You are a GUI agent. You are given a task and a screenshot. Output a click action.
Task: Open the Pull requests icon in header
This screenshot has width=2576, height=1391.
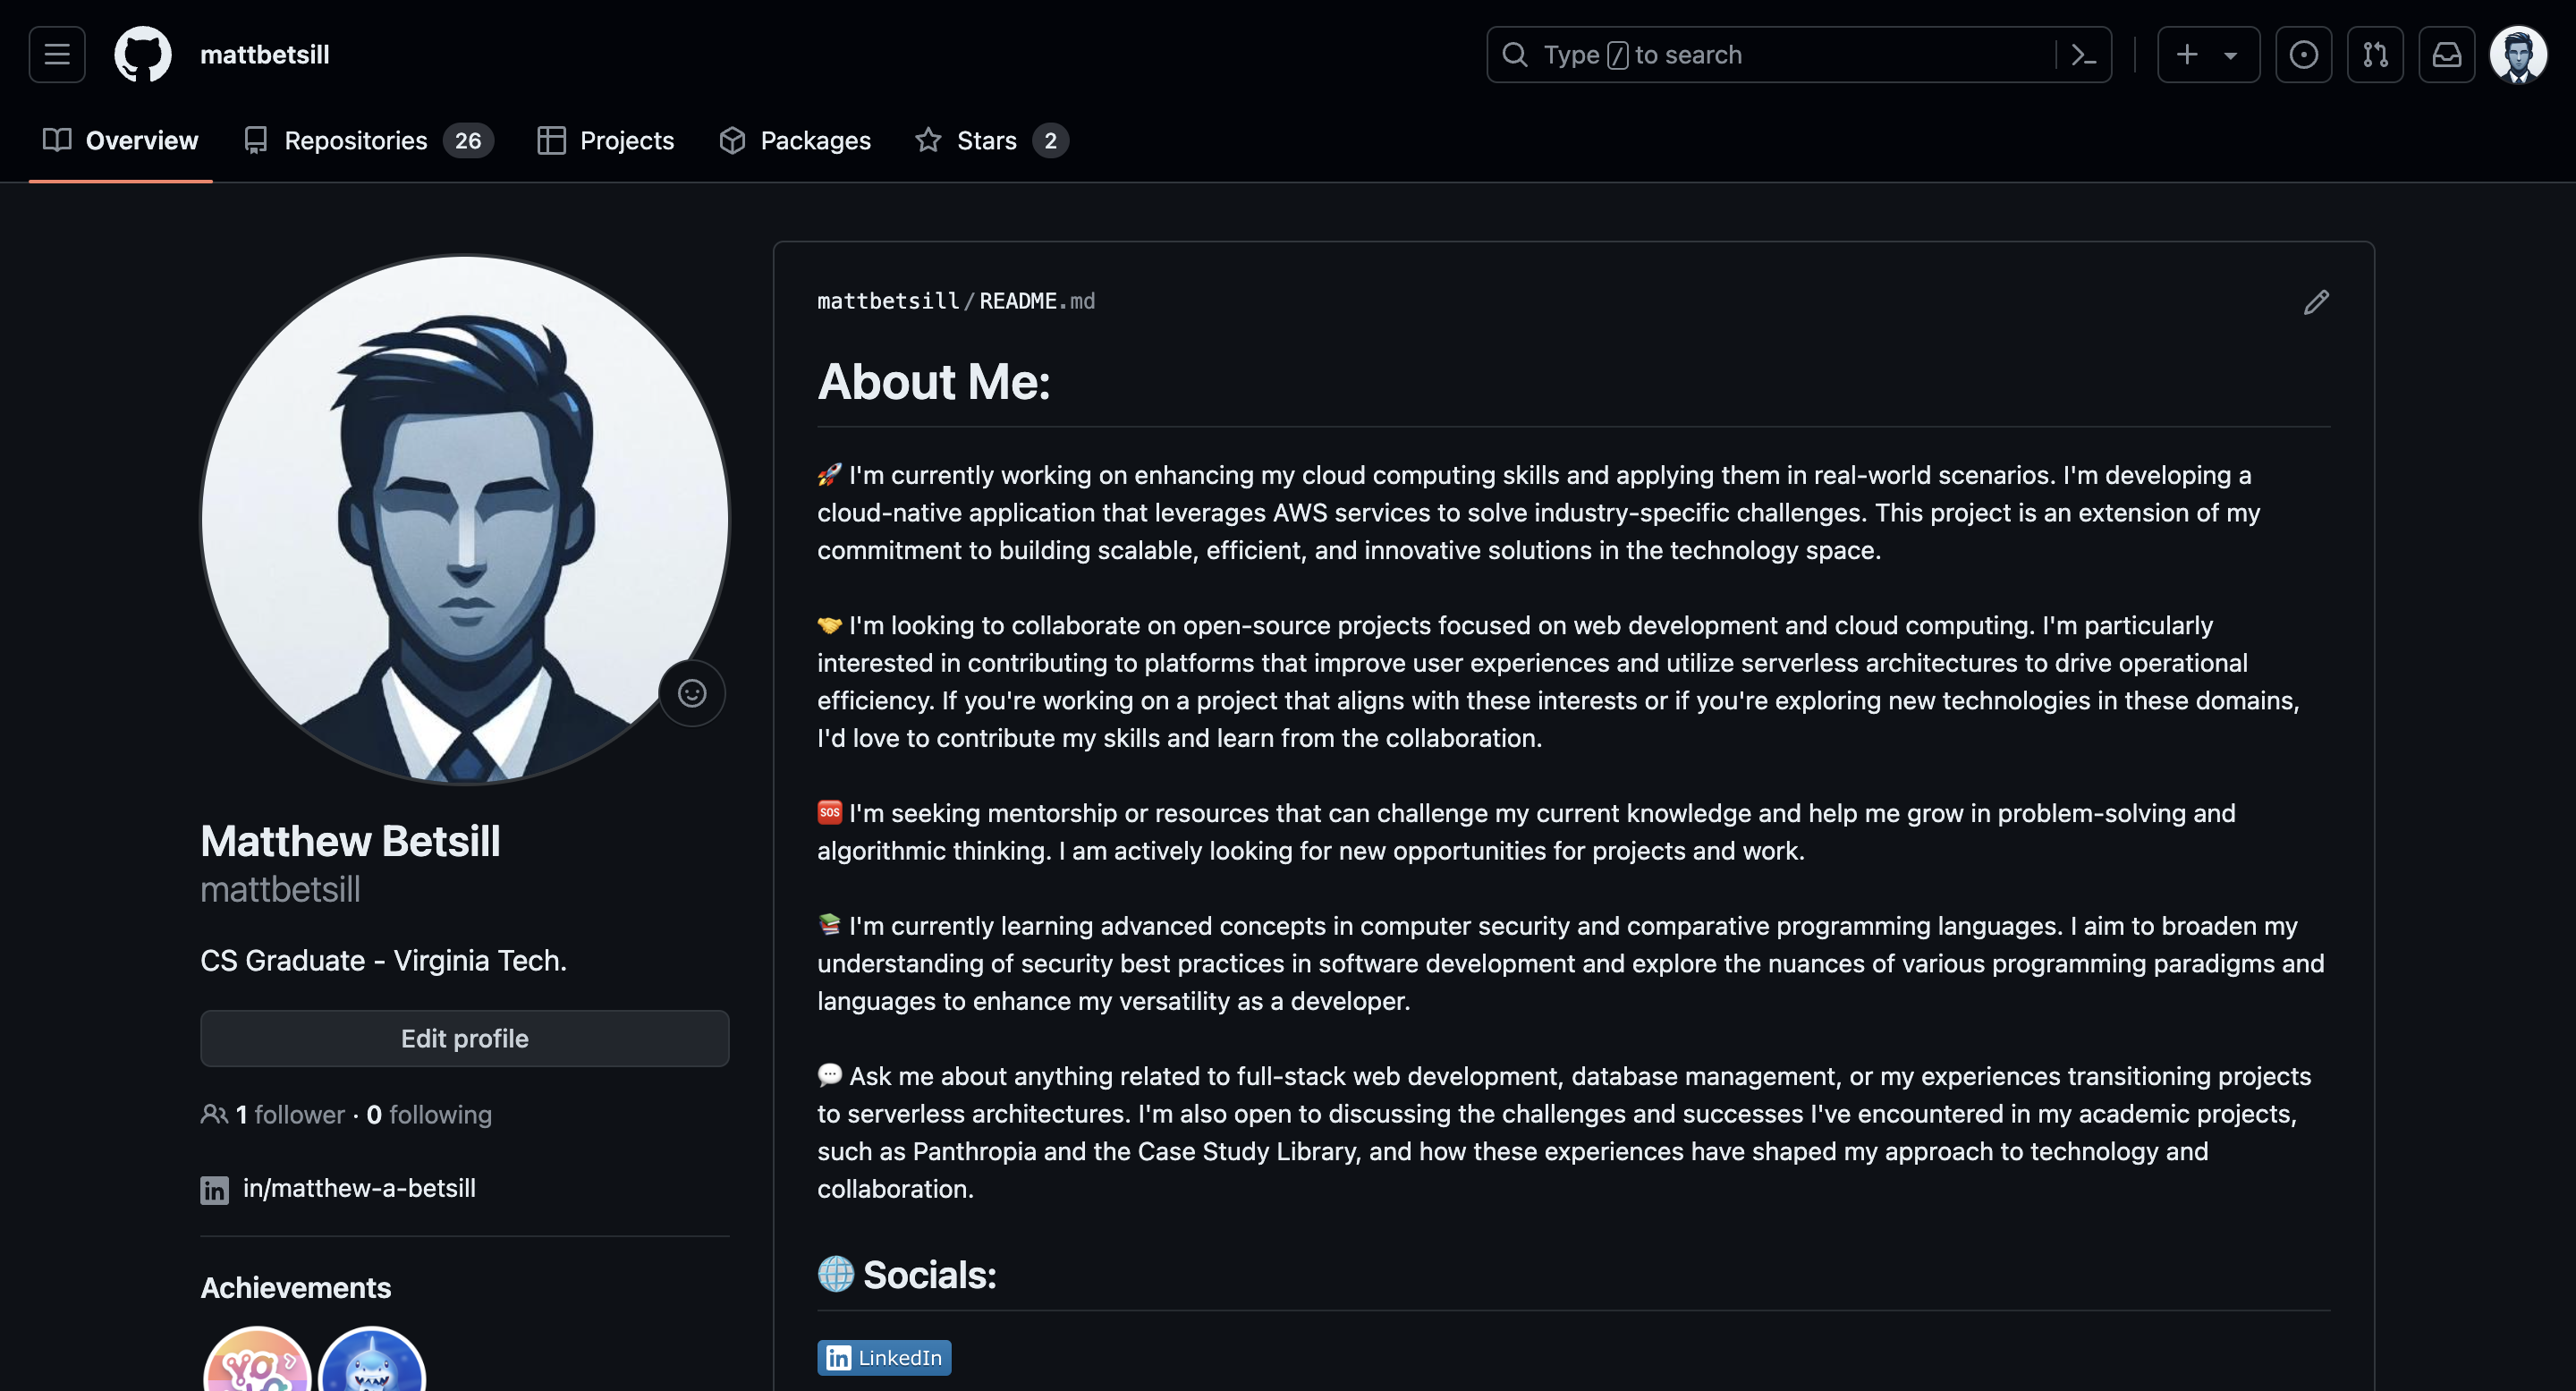point(2375,54)
